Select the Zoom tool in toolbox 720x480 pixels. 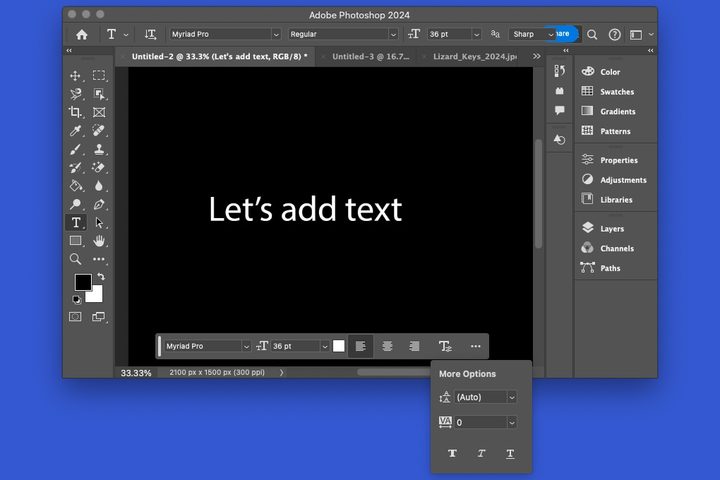tap(75, 259)
